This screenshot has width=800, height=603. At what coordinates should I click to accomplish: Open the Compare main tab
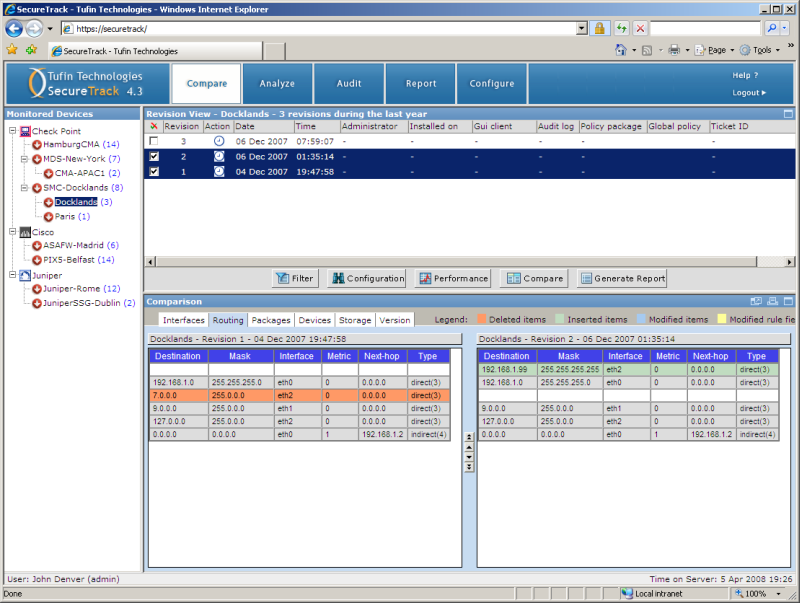point(207,83)
